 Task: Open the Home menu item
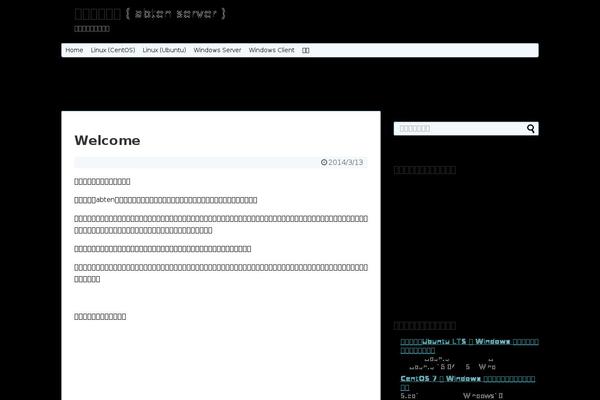coord(74,50)
